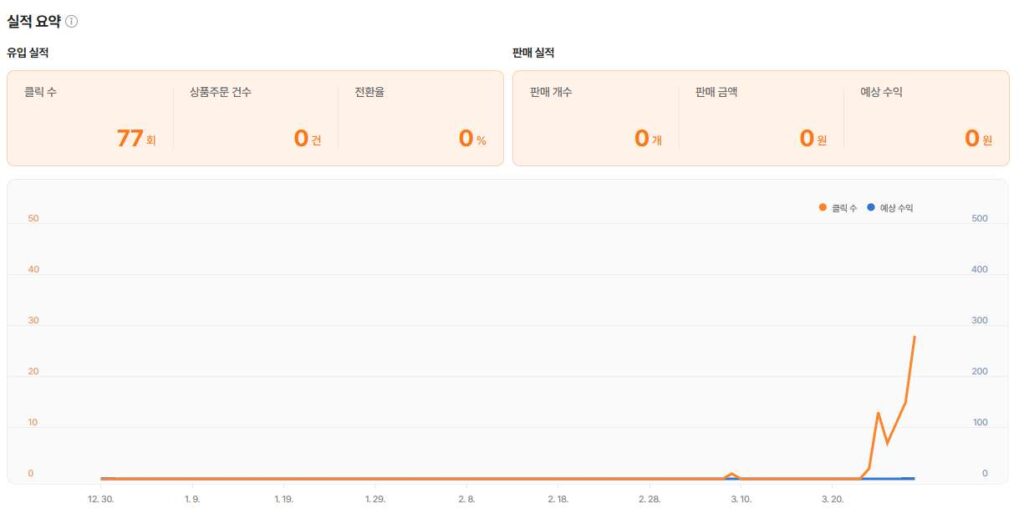1024x519 pixels.
Task: Select the 판매 개수 stat card
Action: 596,118
